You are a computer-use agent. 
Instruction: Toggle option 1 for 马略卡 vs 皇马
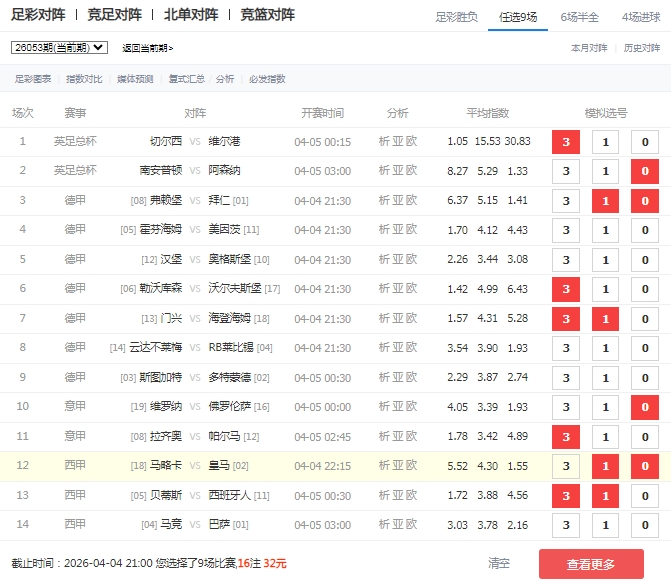[x=605, y=466]
